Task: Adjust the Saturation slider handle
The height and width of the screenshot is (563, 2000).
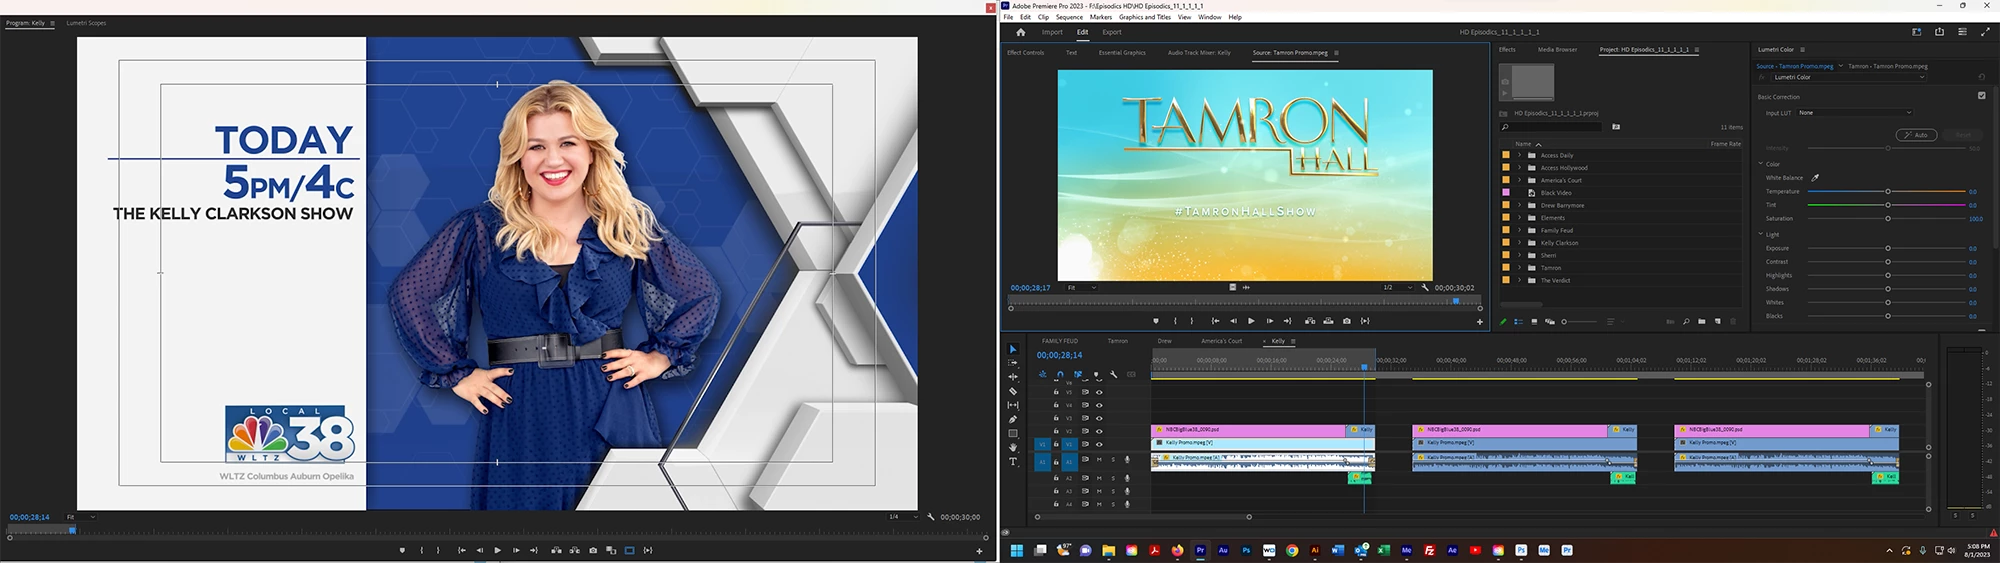Action: [x=1887, y=218]
